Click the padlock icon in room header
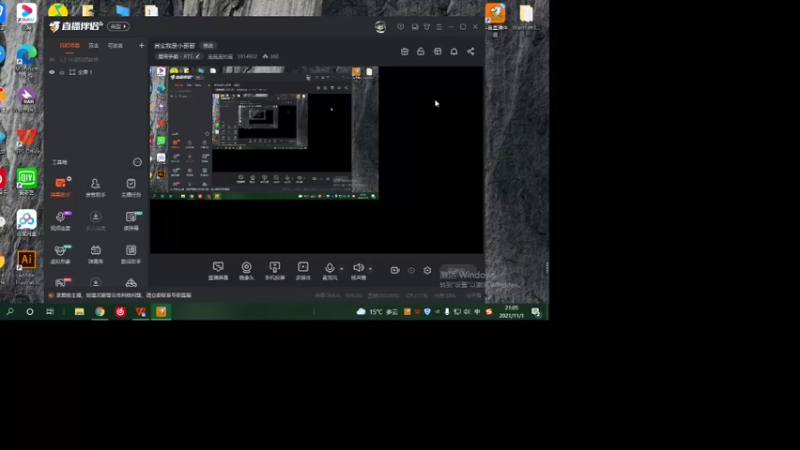This screenshot has width=800, height=450. click(420, 52)
